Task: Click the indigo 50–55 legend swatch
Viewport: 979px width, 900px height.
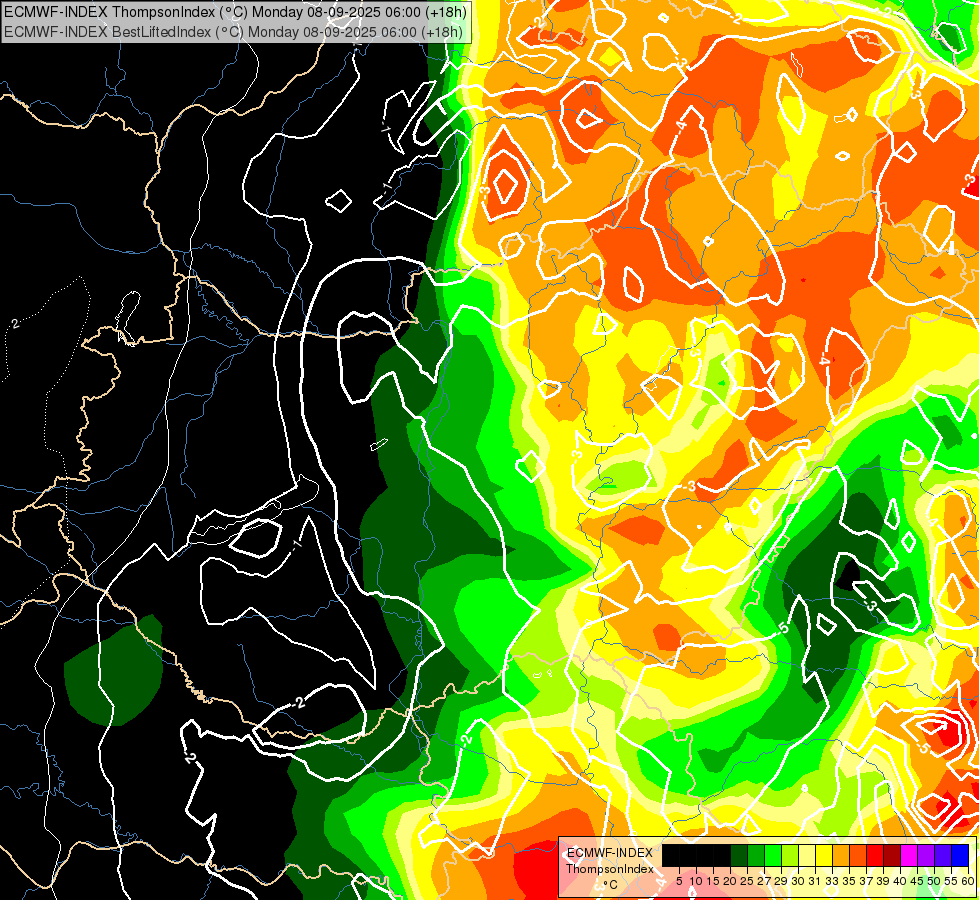Action: 943,855
